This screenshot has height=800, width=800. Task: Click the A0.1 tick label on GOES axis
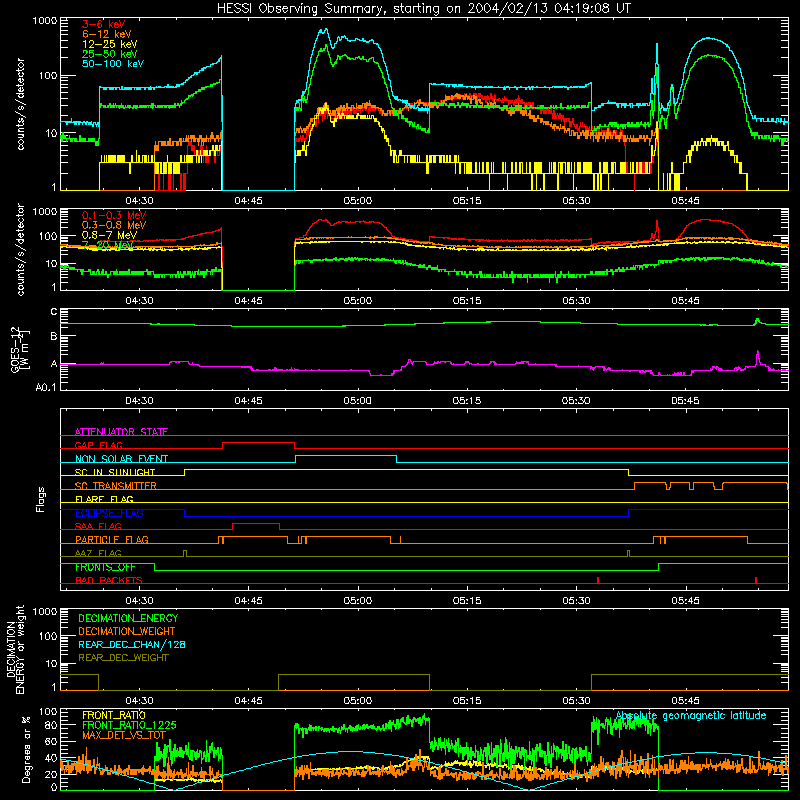(x=46, y=387)
